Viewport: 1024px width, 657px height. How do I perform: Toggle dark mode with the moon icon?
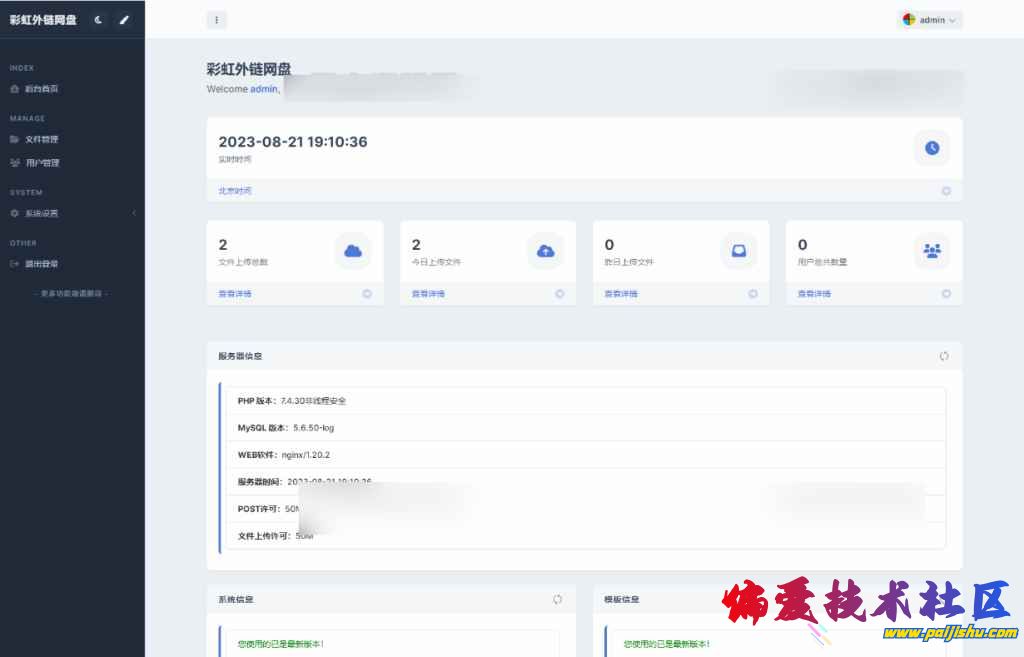point(98,20)
